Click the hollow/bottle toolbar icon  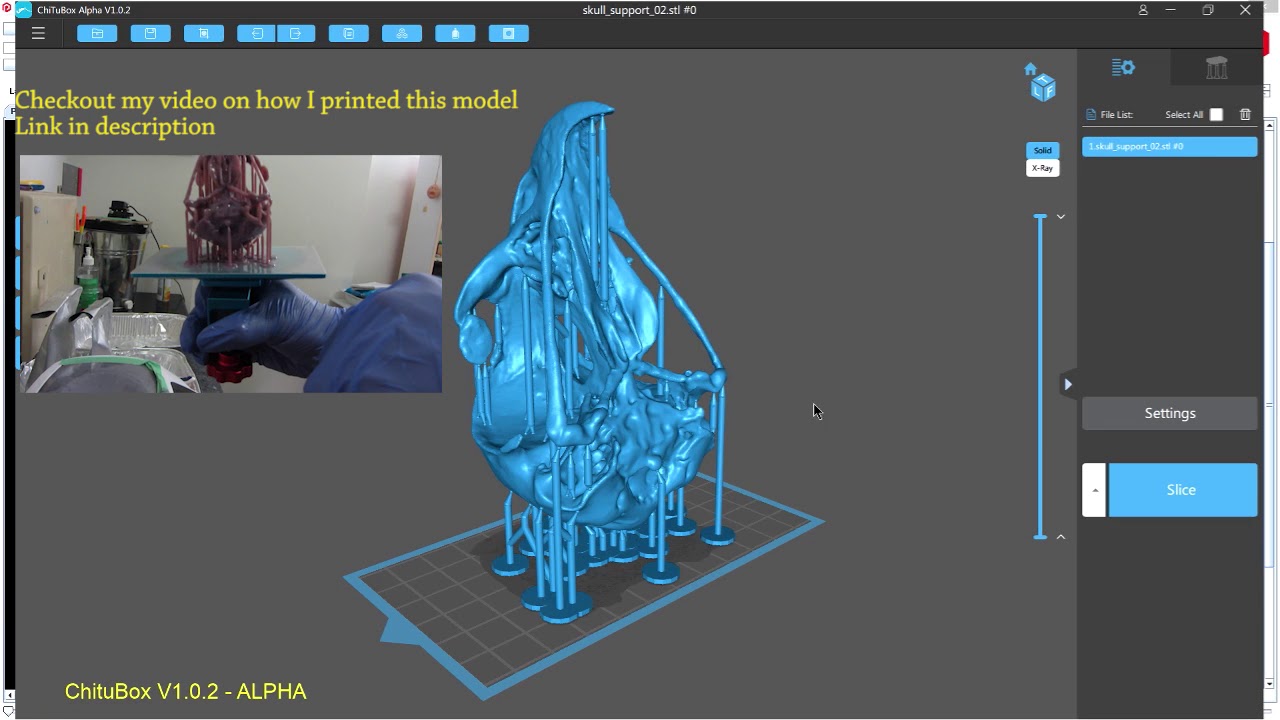[455, 33]
